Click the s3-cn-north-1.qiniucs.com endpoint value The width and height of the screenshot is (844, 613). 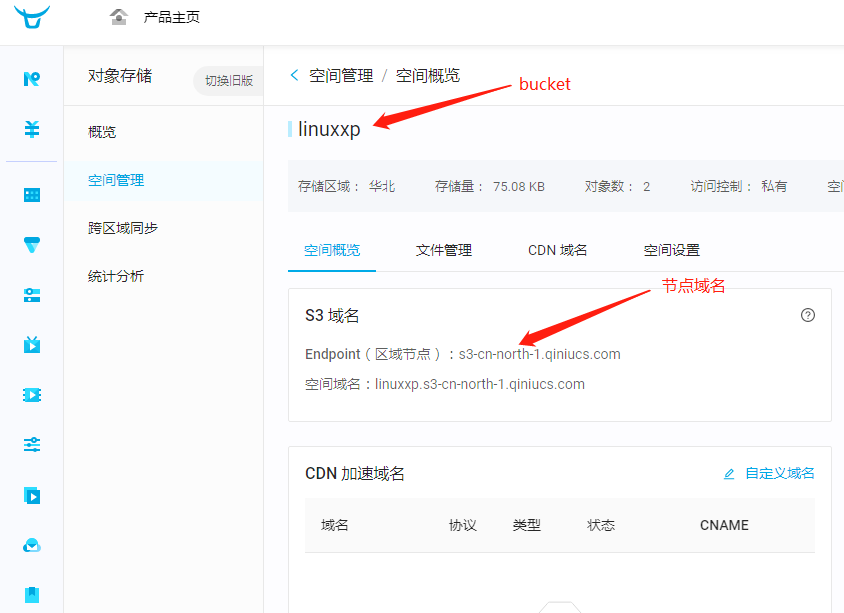(539, 354)
